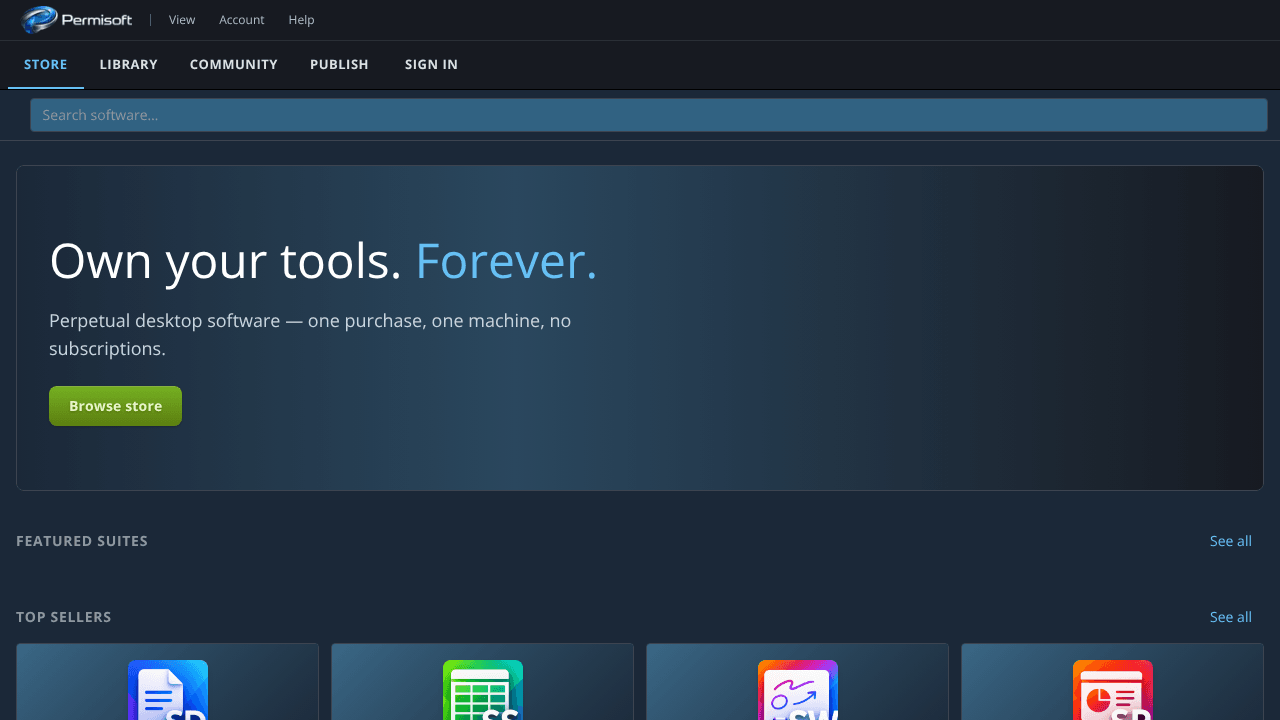Focus the Search software field
This screenshot has height=720, width=1280.
[649, 115]
